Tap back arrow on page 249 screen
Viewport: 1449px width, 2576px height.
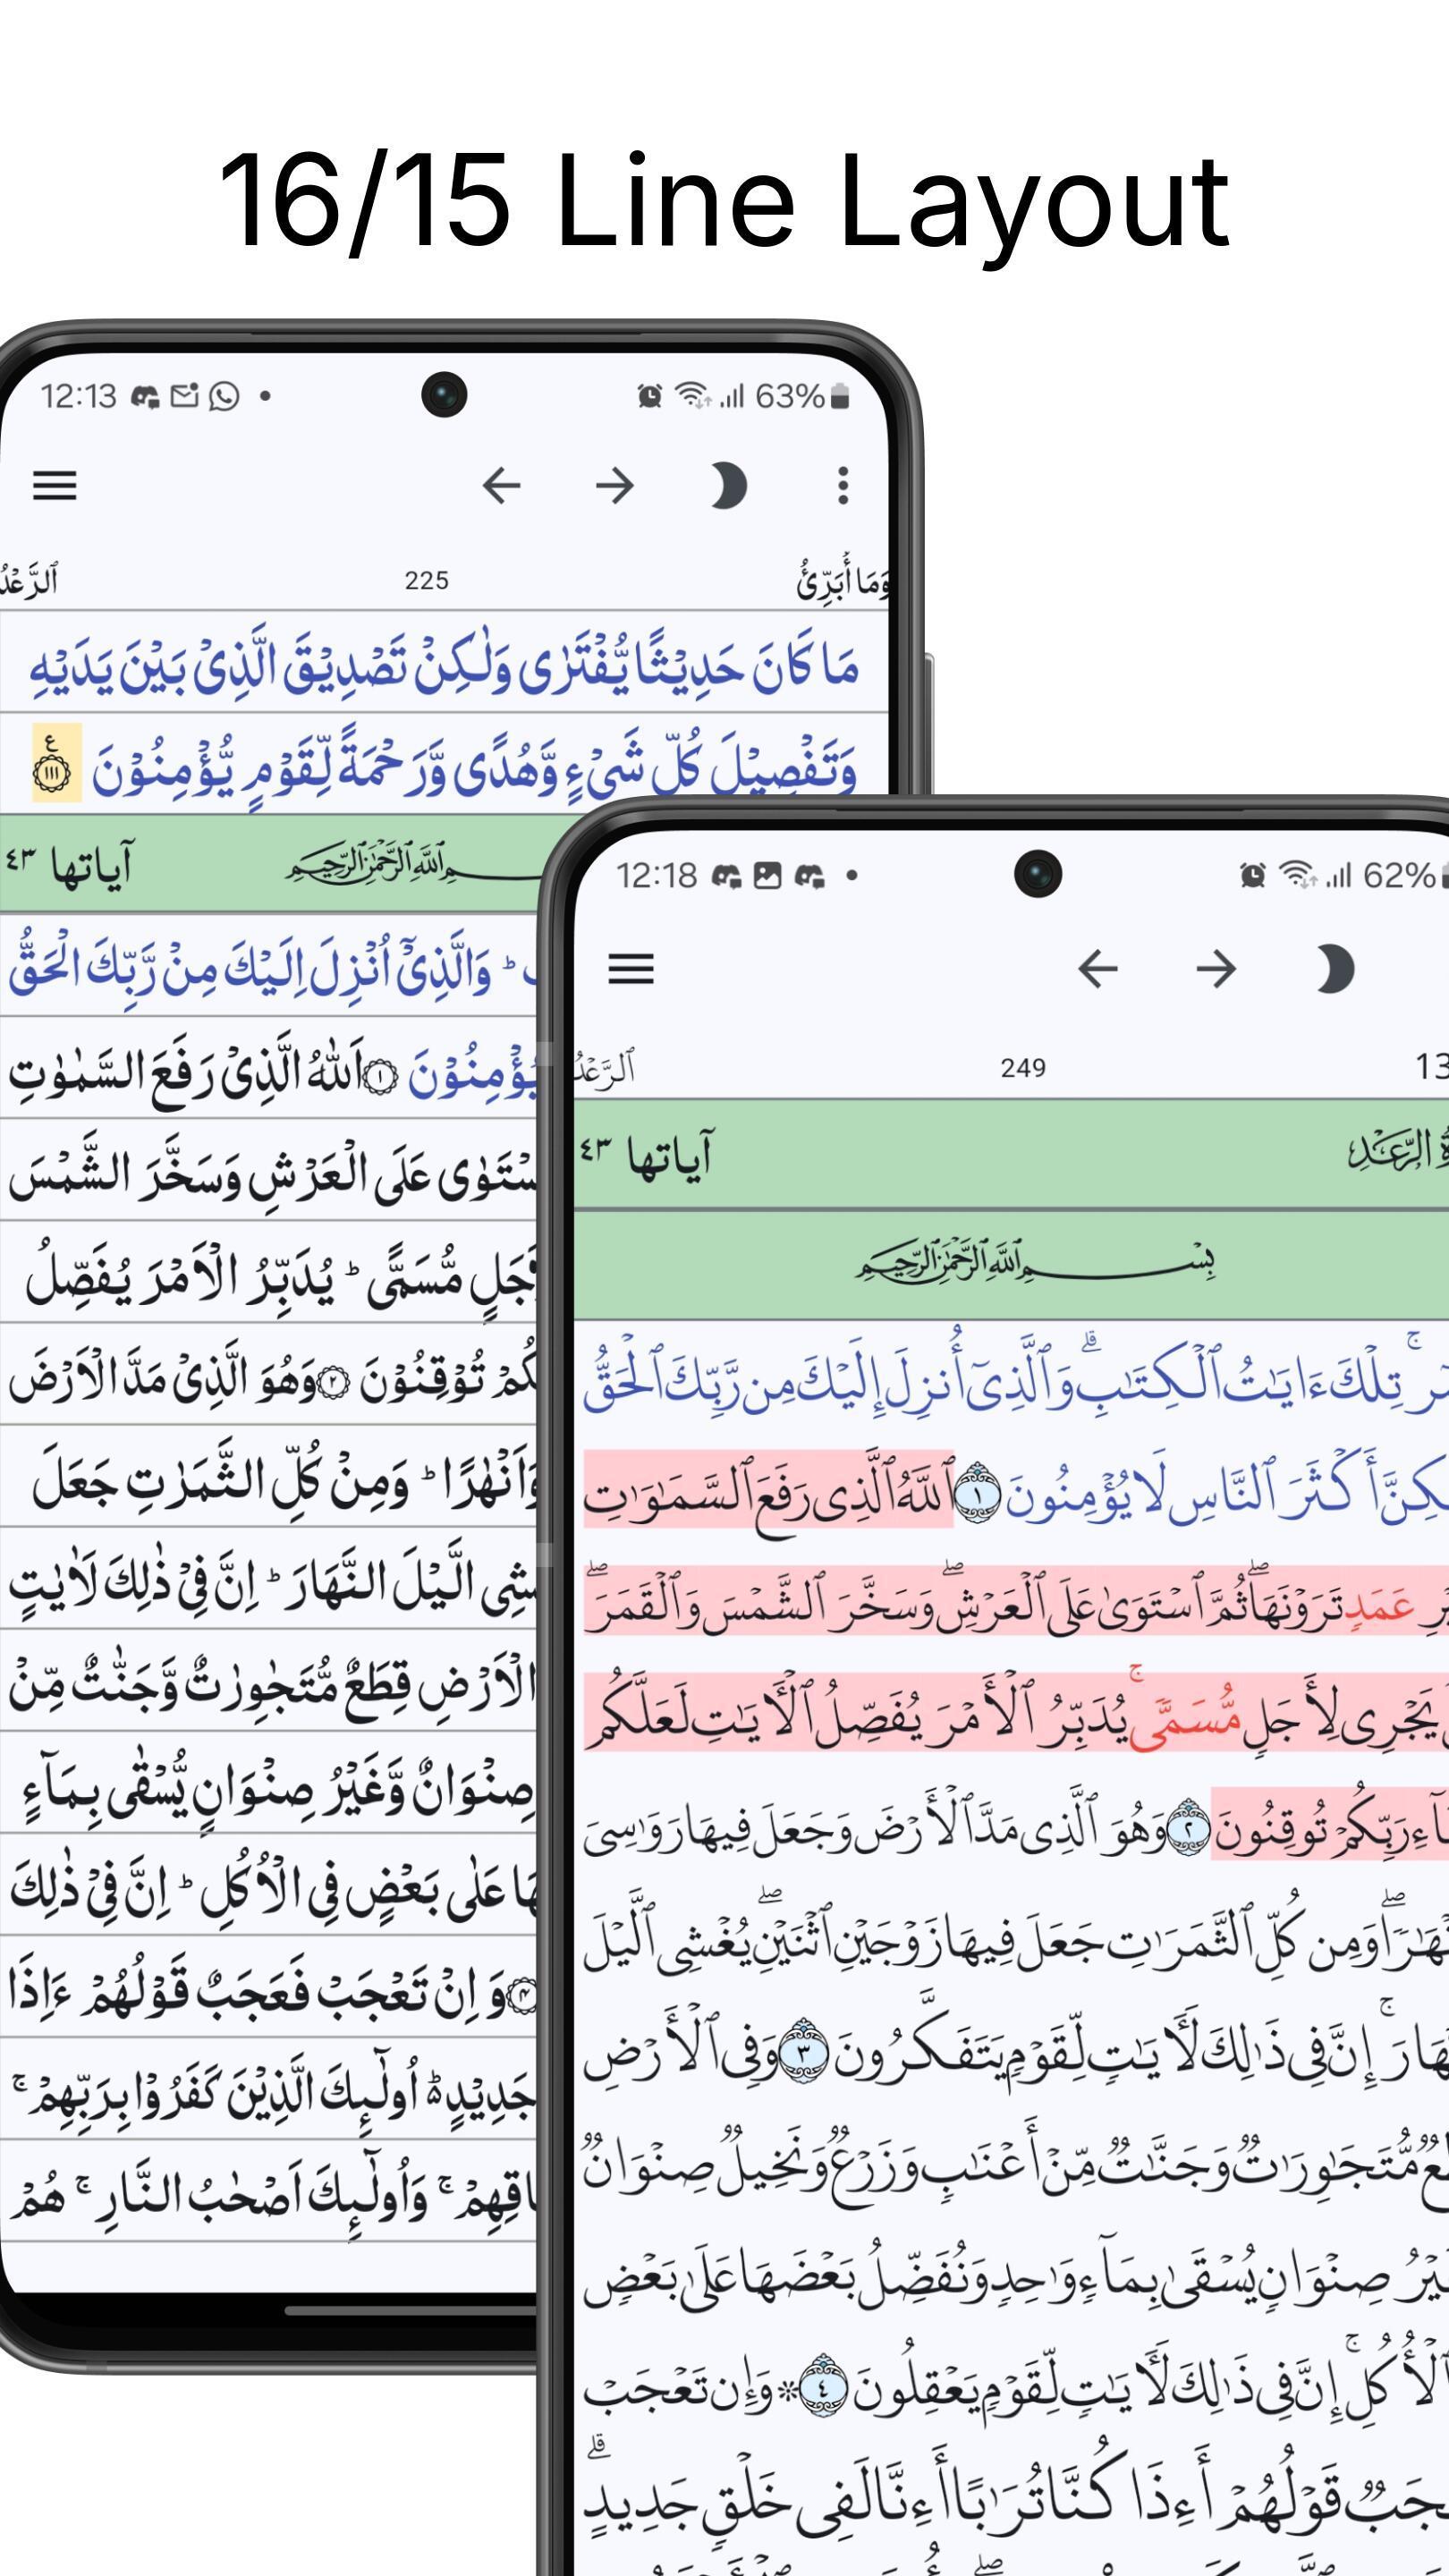click(1097, 969)
